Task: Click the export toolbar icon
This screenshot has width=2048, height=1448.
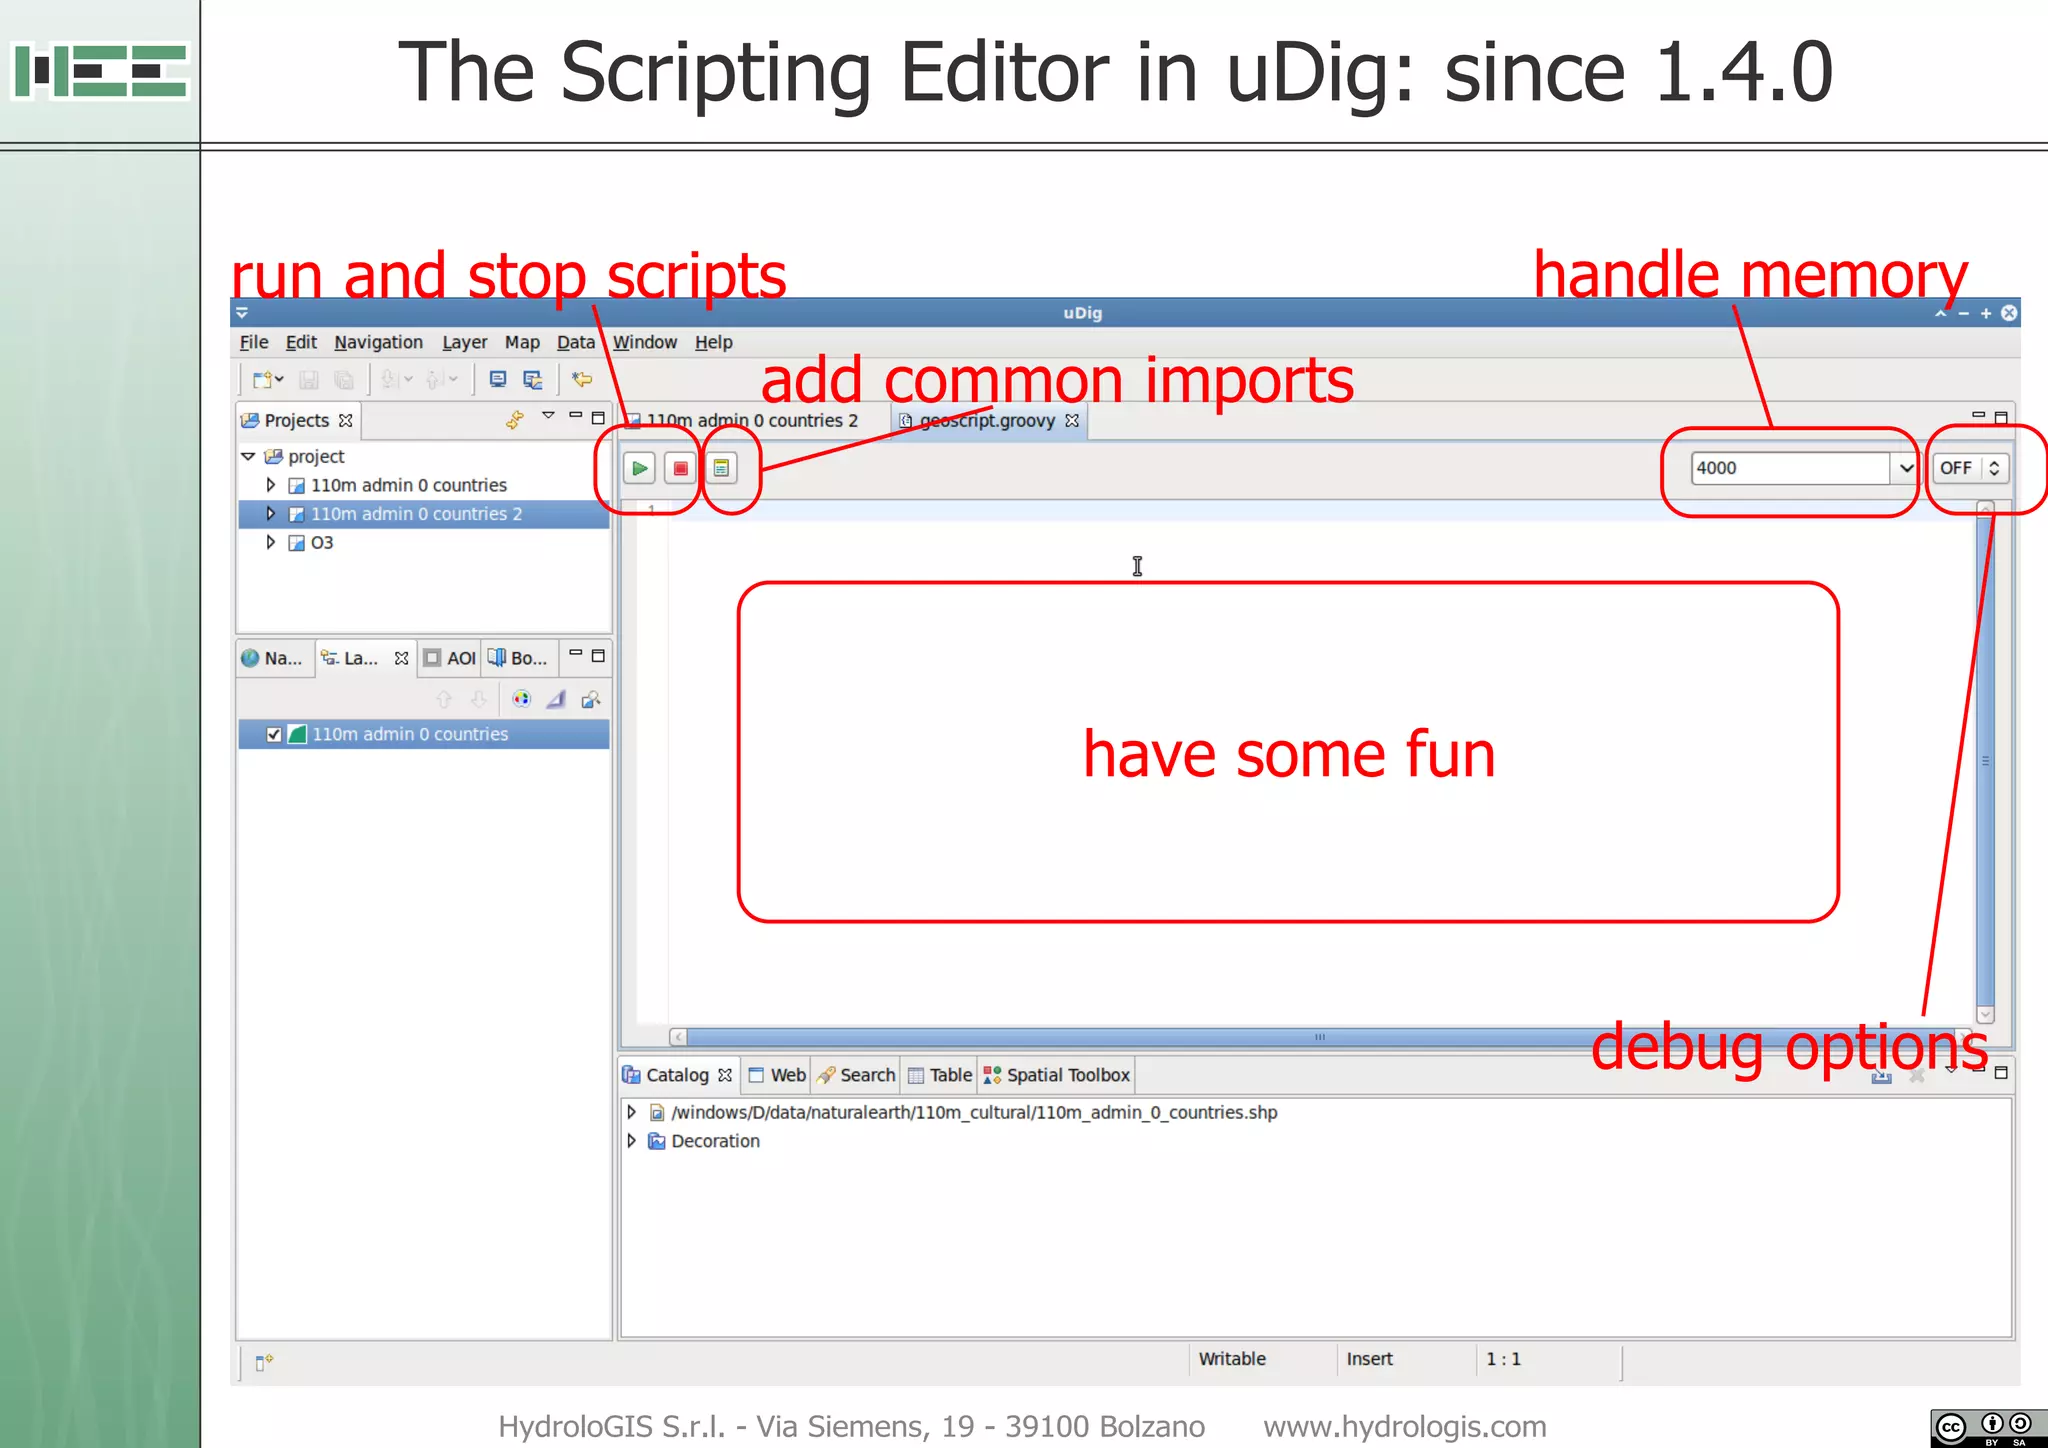Action: click(434, 380)
